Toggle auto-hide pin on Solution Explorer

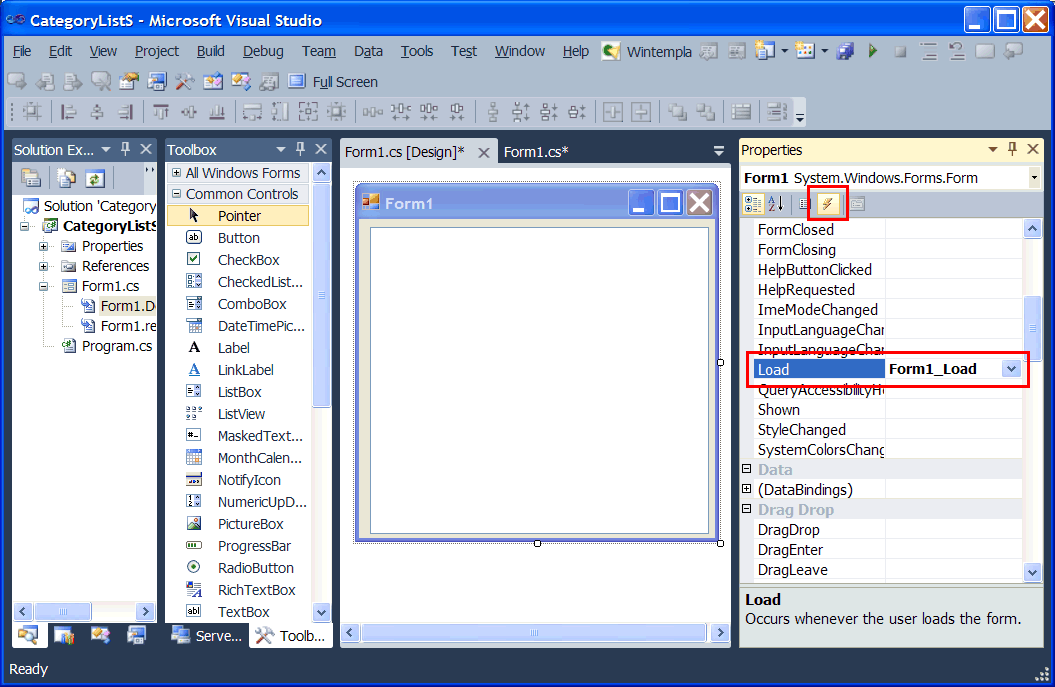tap(125, 149)
